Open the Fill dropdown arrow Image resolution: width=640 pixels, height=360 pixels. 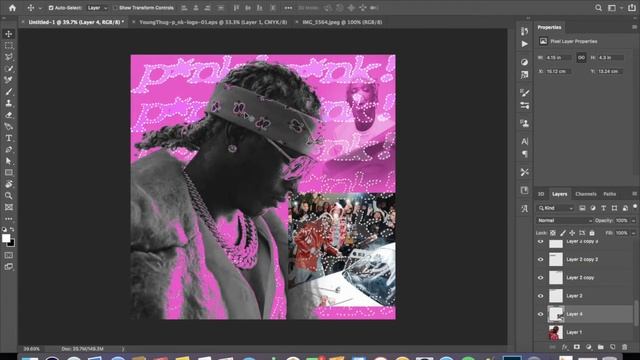633,233
